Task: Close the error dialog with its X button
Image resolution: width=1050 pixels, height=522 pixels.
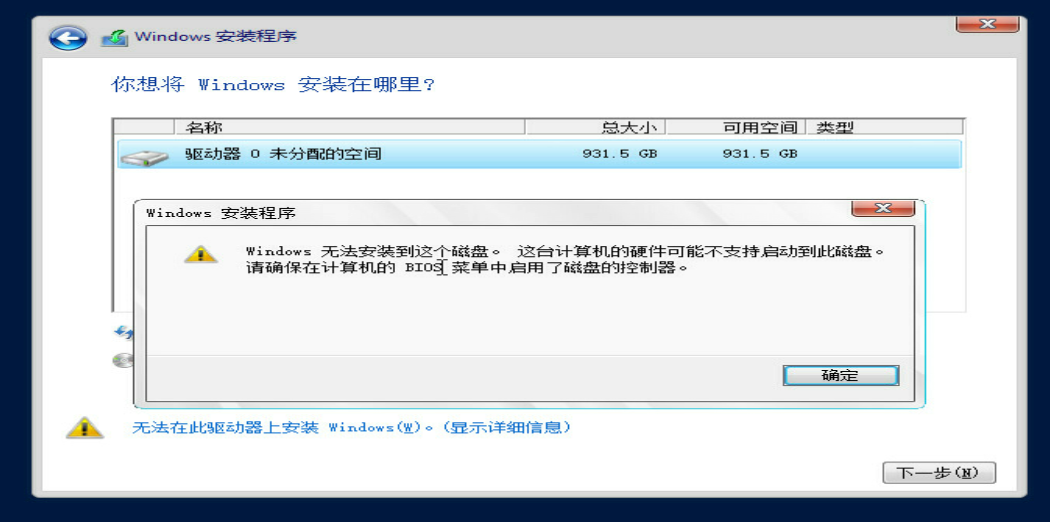Action: point(883,208)
